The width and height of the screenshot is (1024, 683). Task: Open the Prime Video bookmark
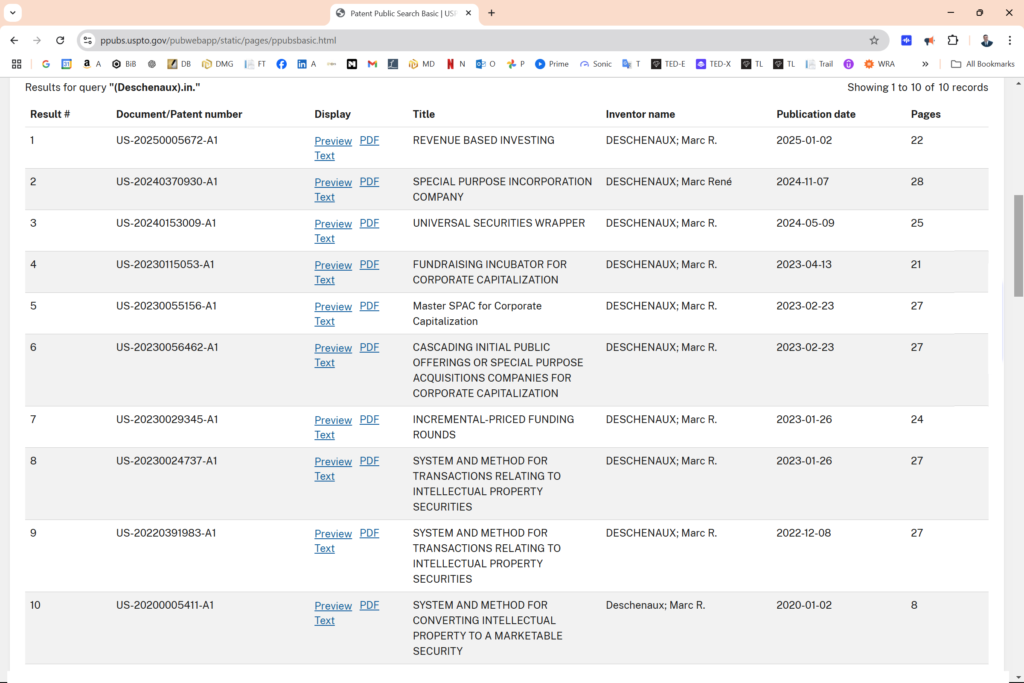tap(552, 64)
